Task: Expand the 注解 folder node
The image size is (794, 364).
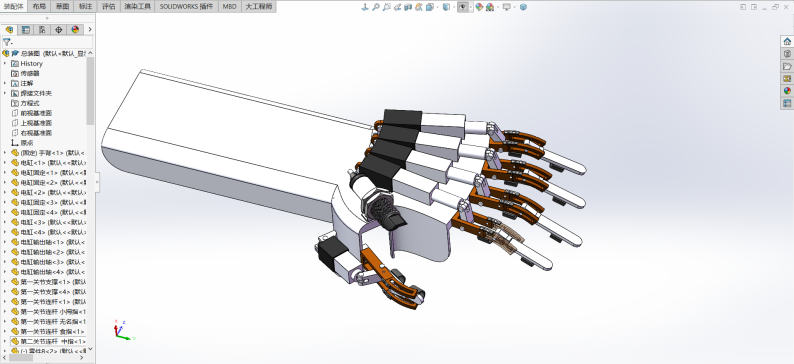Action: 5,83
